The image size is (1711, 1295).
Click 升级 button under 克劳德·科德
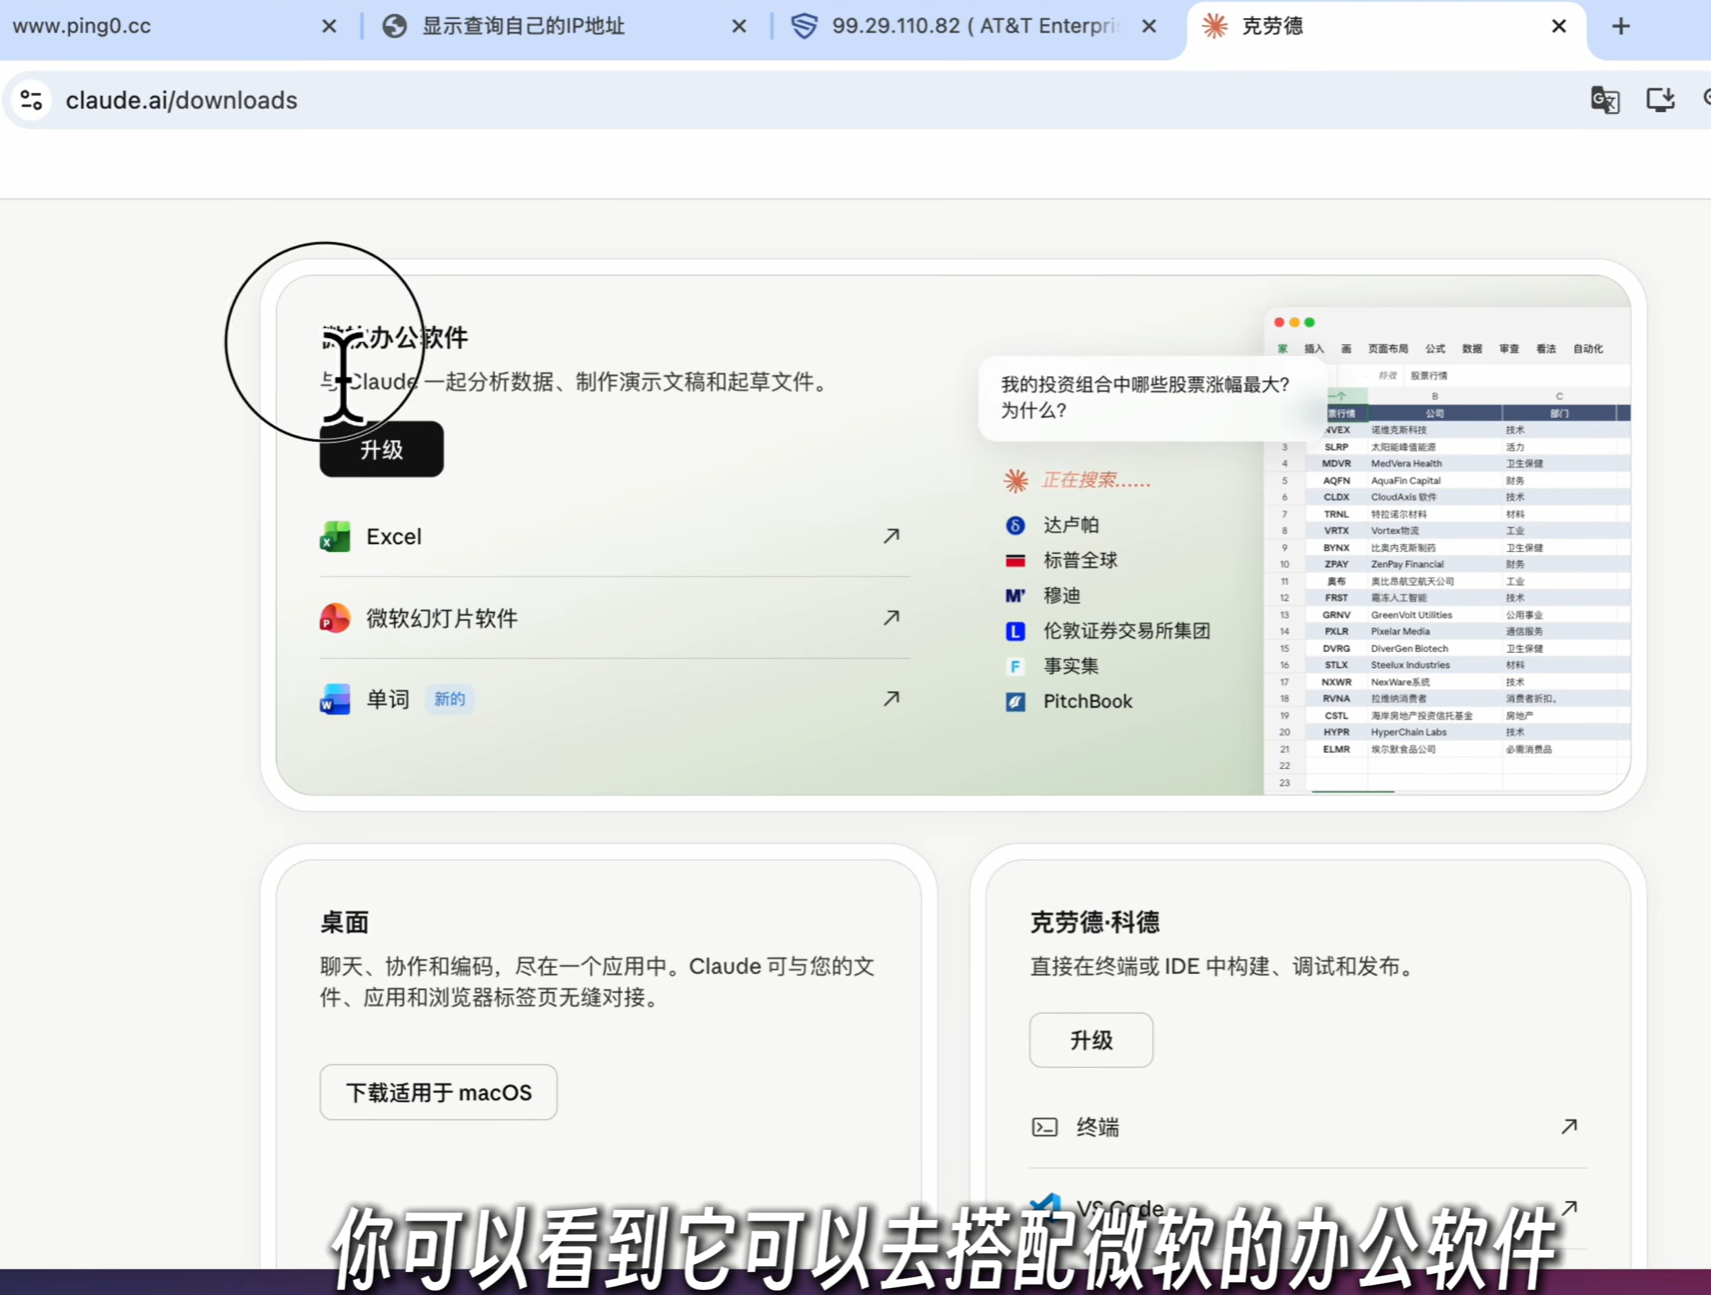coord(1091,1040)
